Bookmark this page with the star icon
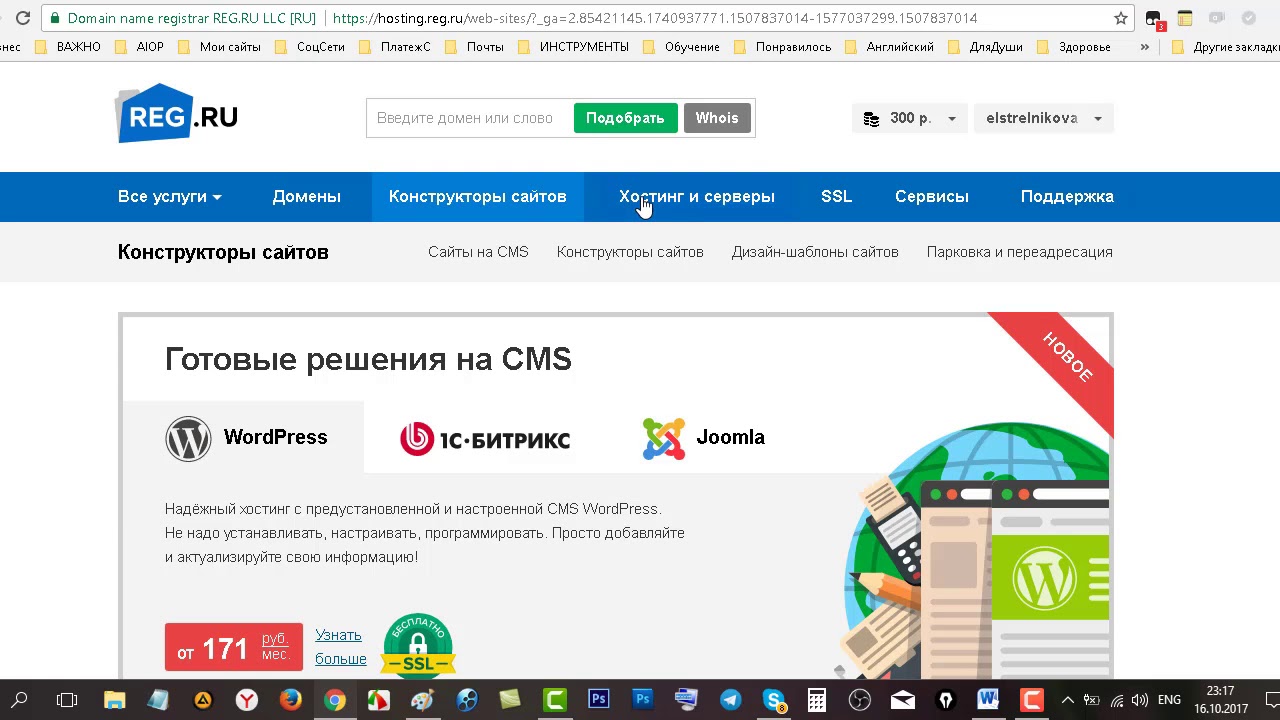 click(x=1121, y=18)
